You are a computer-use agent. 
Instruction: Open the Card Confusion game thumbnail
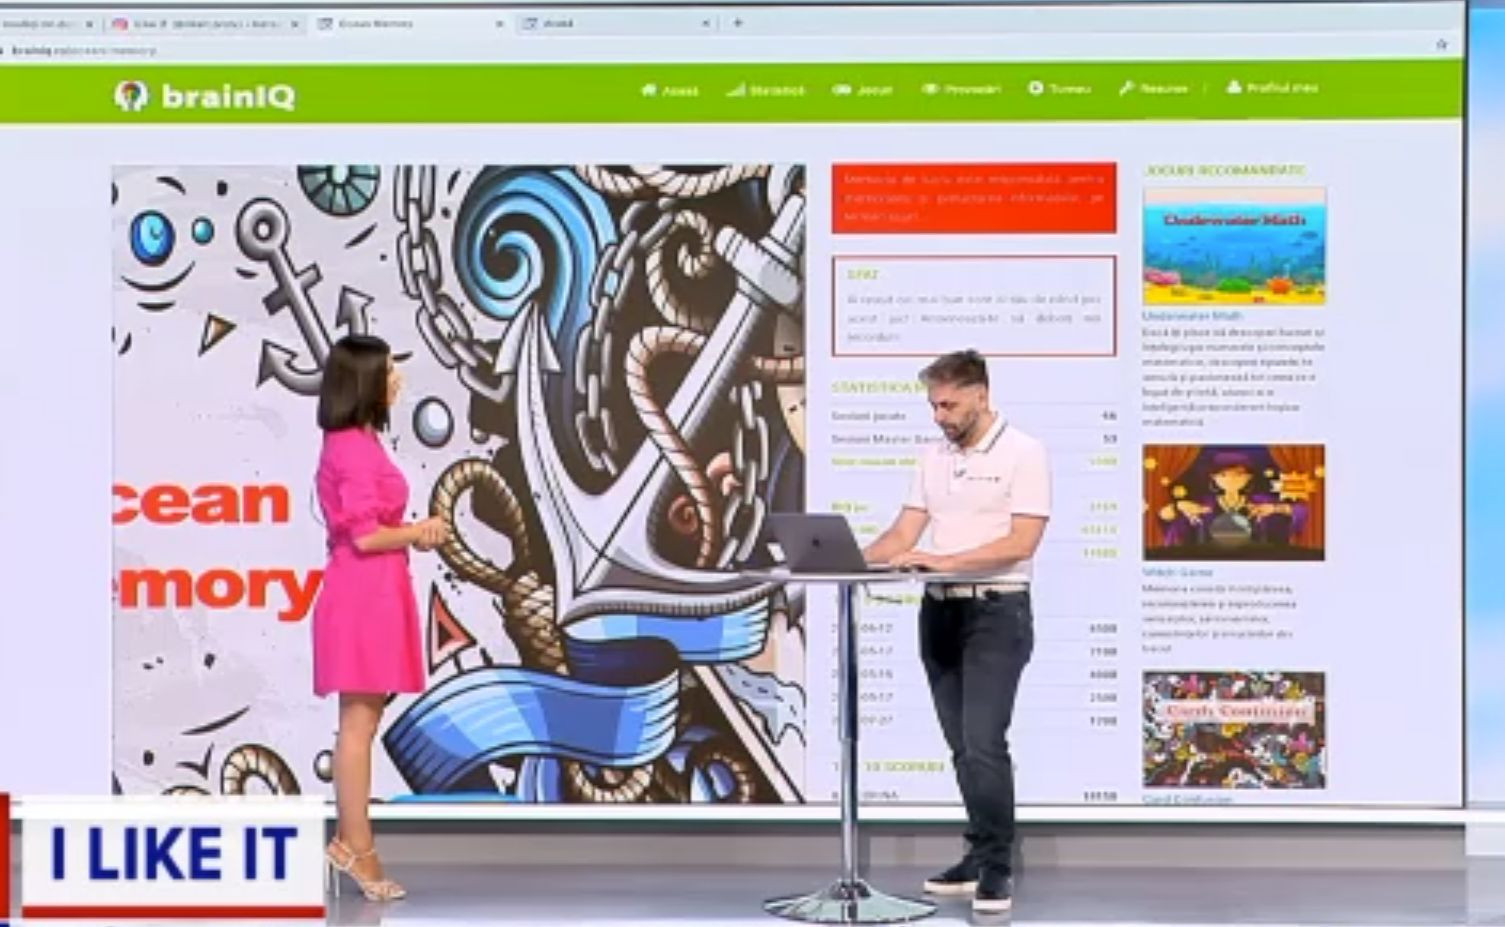tap(1234, 730)
